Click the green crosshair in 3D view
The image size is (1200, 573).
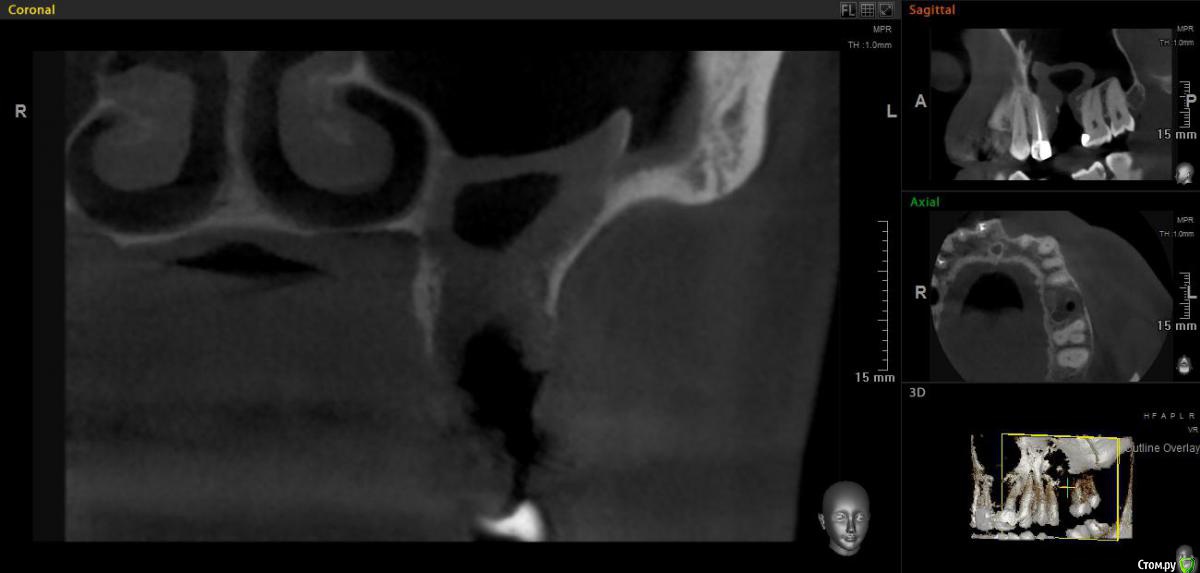pos(1068,488)
